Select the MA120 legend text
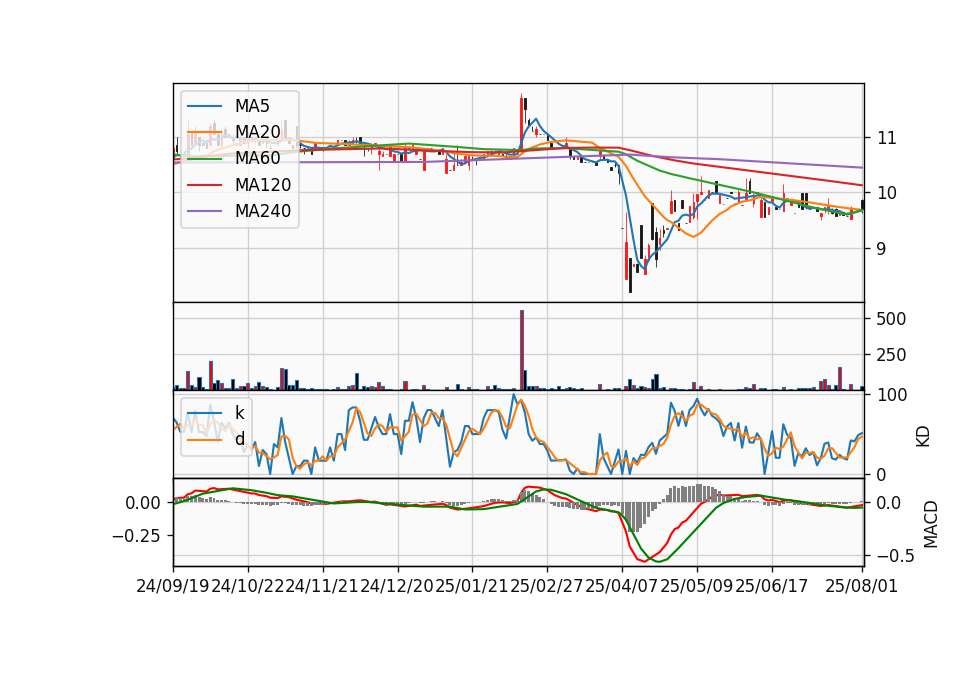960x690 pixels. coord(263,184)
